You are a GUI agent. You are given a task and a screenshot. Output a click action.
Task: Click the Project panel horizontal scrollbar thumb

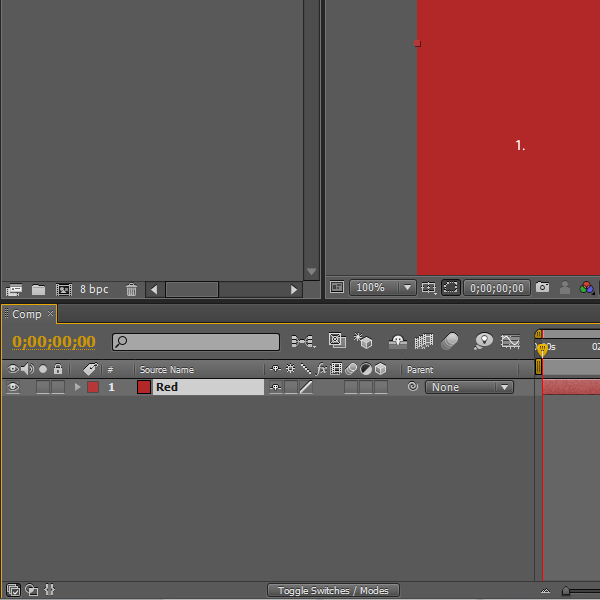(192, 290)
